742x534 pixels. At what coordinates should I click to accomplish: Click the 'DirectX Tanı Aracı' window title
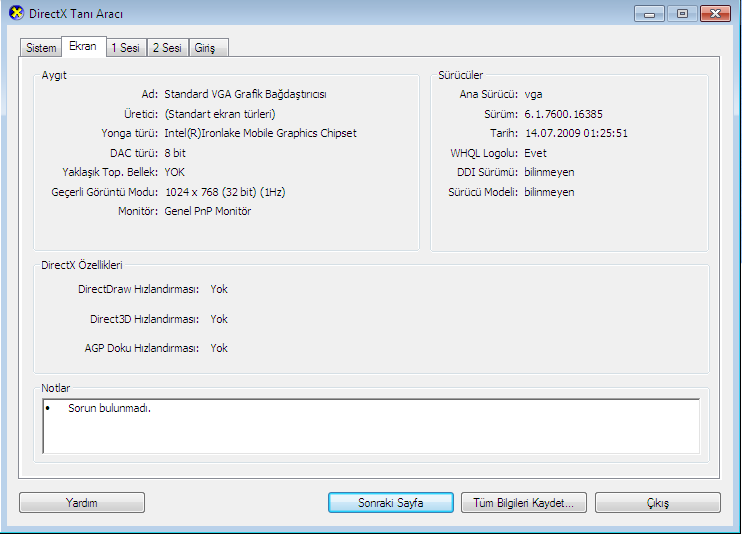click(76, 14)
